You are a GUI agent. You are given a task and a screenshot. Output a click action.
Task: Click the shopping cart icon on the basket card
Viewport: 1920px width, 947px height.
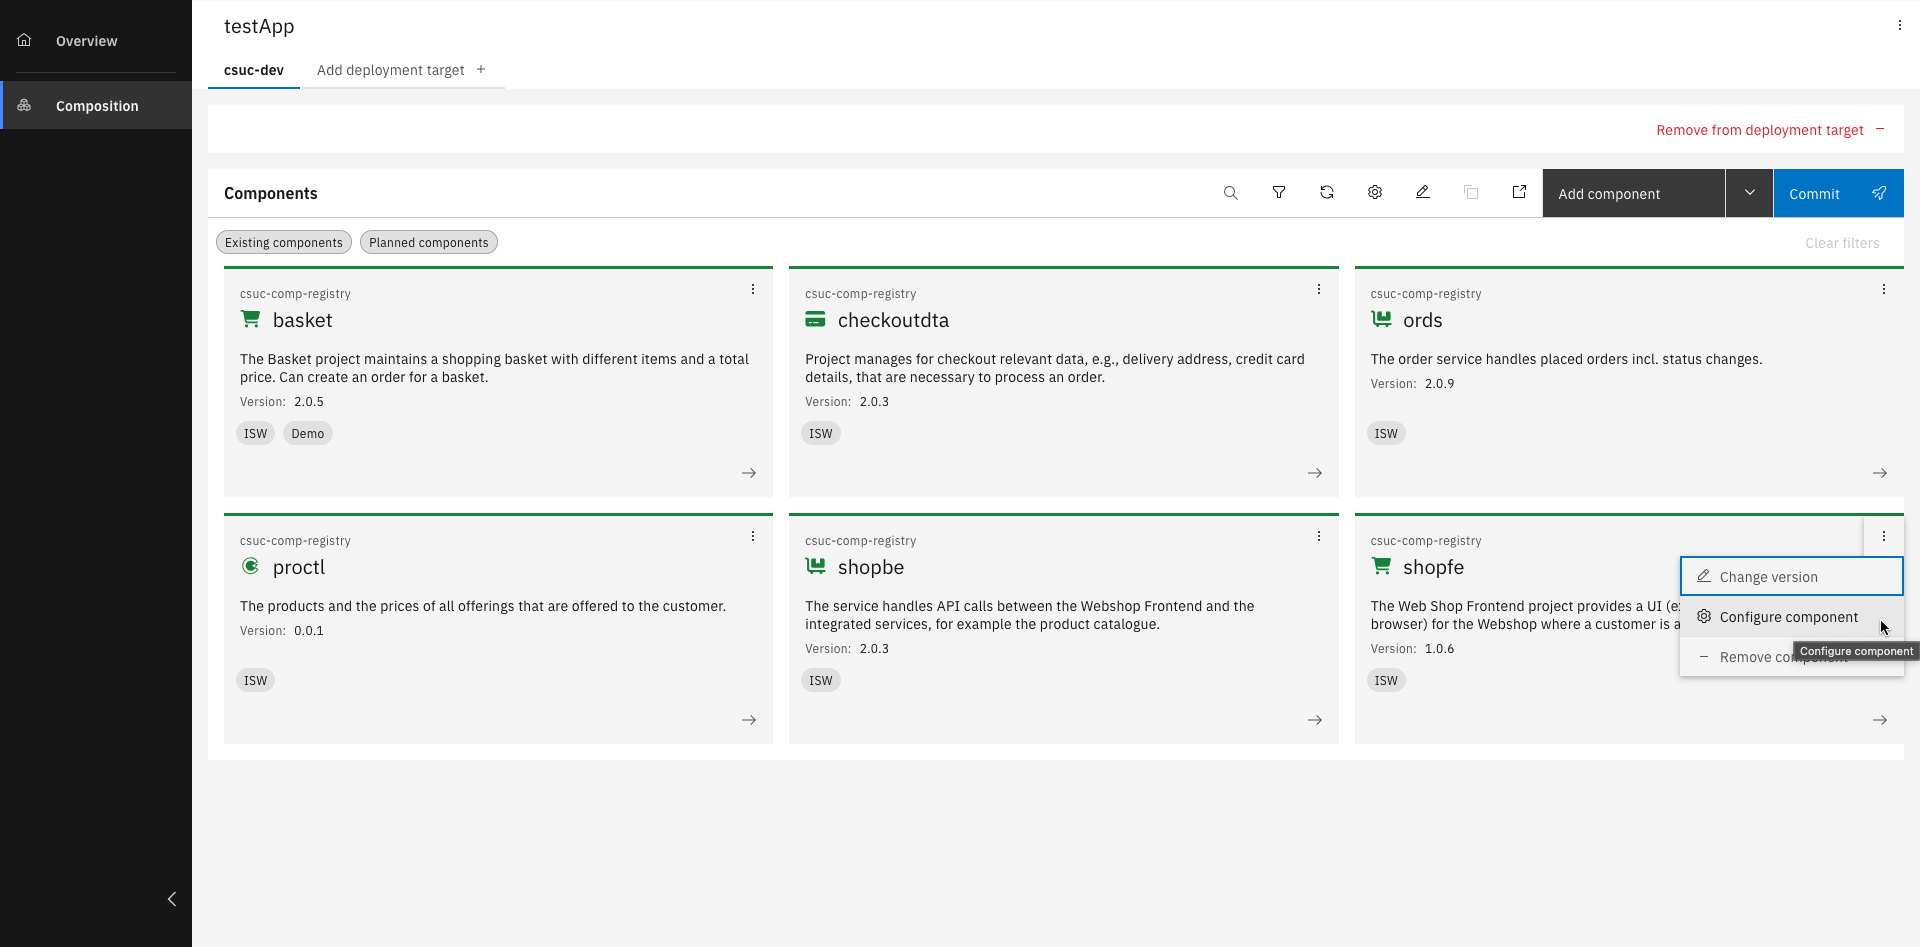coord(249,318)
